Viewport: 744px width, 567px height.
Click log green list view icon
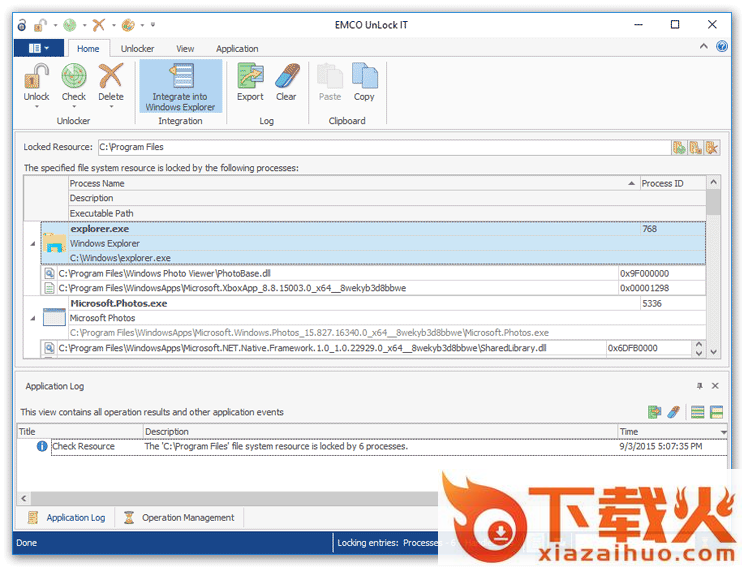pyautogui.click(x=698, y=412)
